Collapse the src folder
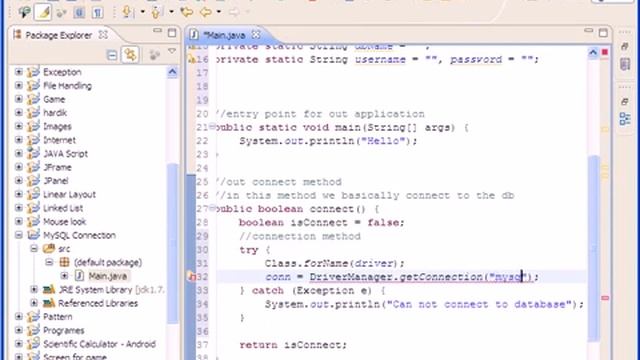This screenshot has height=360, width=640. point(34,249)
